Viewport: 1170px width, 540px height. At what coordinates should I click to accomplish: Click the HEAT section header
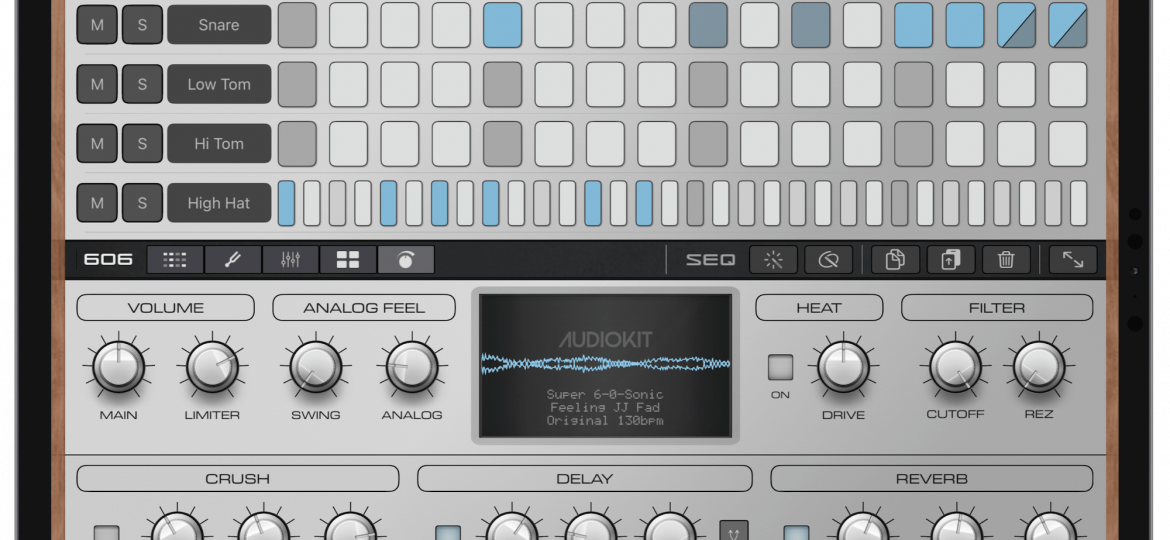[819, 307]
